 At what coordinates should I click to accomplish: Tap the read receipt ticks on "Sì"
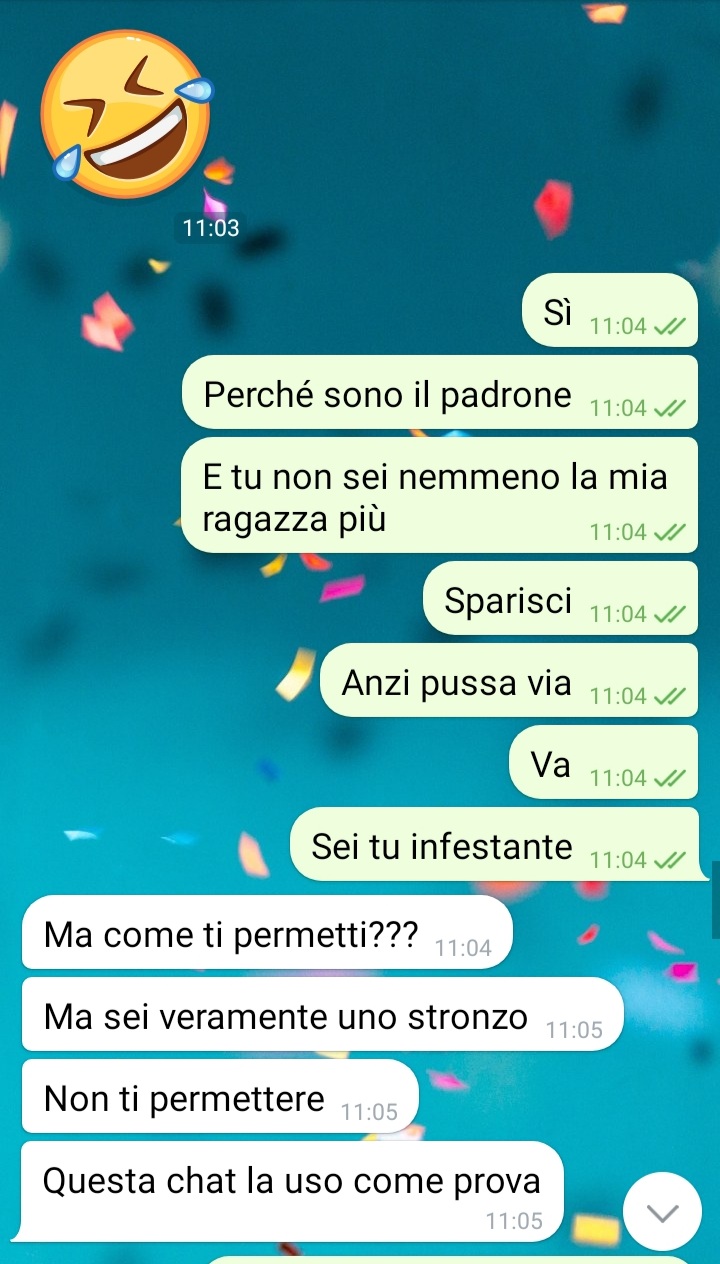[669, 326]
